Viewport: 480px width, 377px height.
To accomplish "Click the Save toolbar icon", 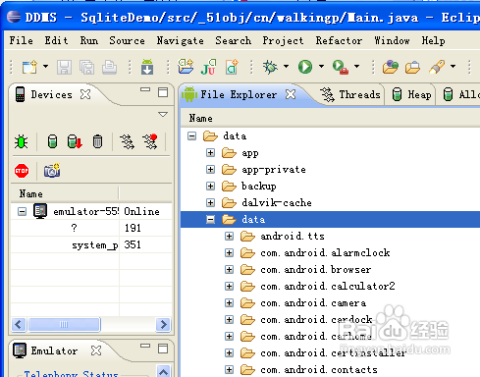I will (x=64, y=67).
